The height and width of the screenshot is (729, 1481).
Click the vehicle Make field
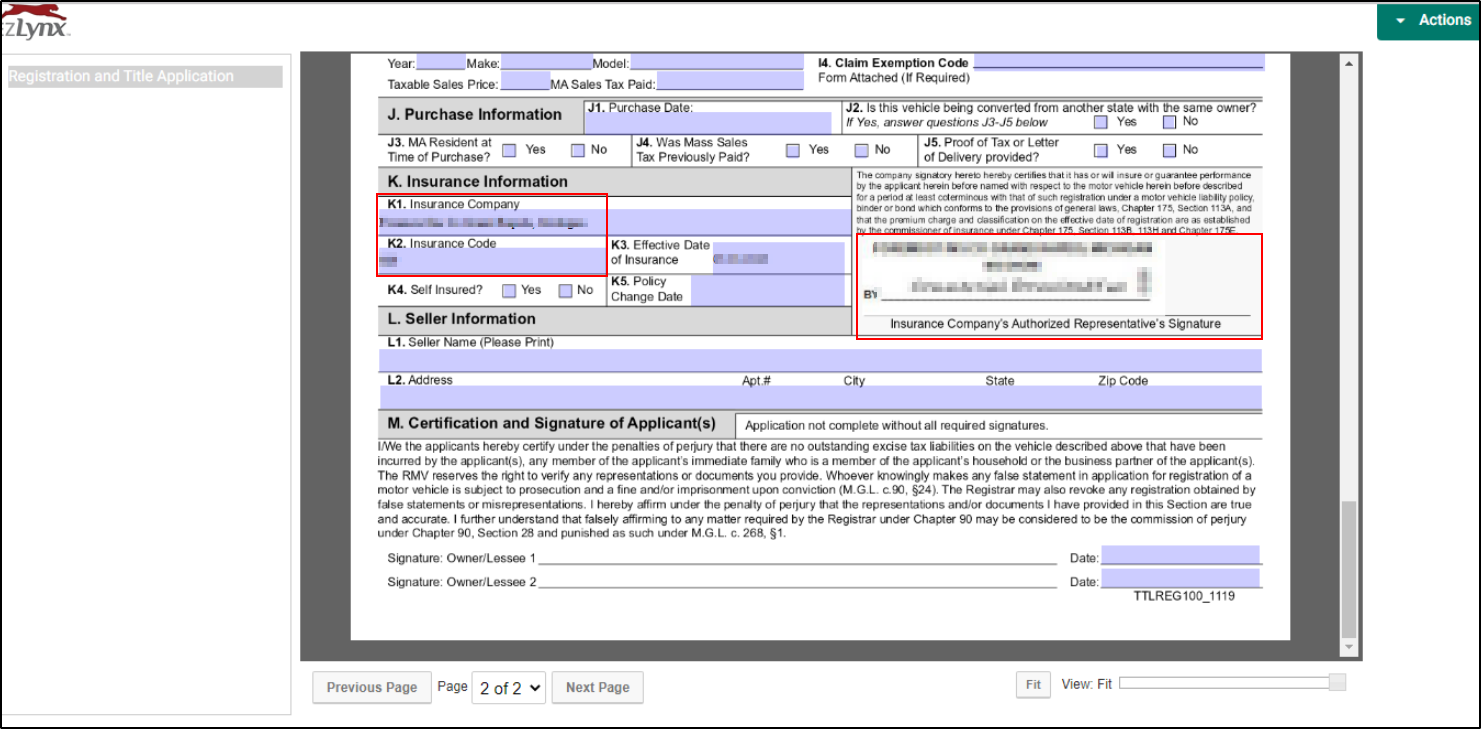[x=547, y=63]
